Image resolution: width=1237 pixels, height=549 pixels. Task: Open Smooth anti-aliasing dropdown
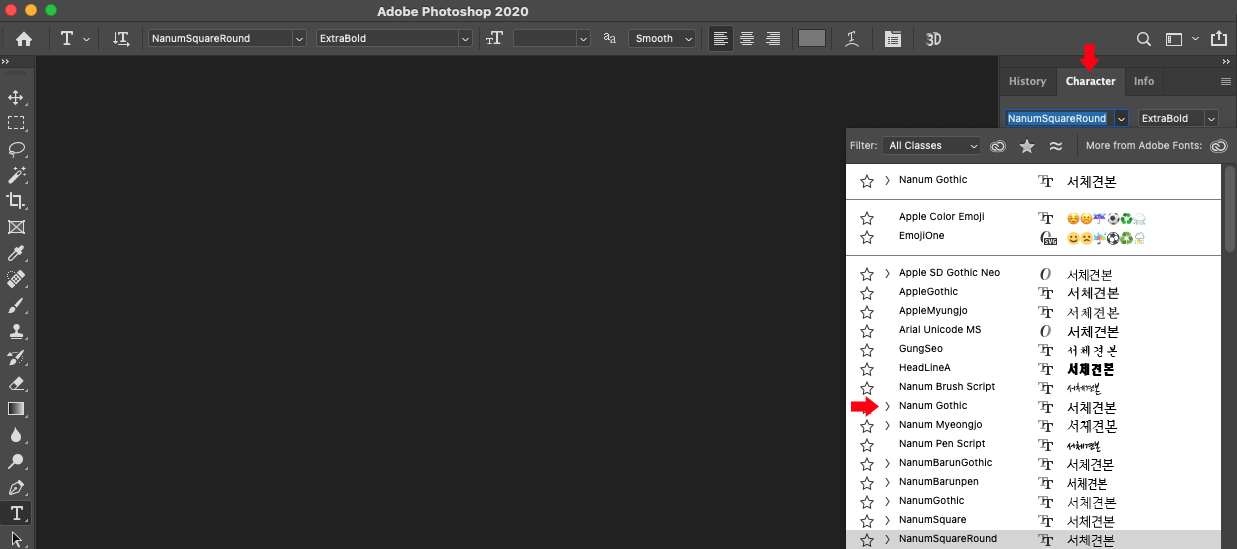point(662,39)
